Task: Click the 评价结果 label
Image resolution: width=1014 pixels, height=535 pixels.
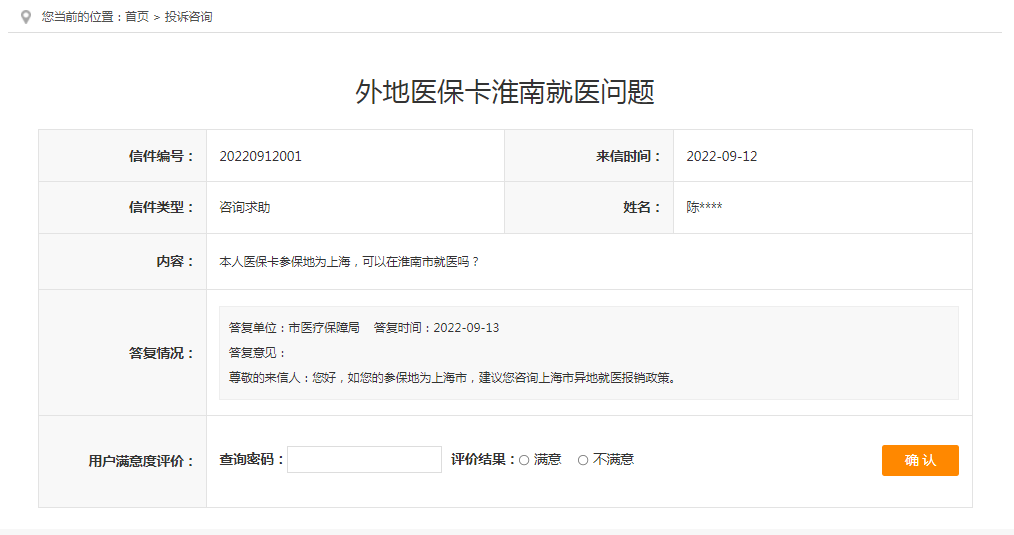Action: pyautogui.click(x=482, y=460)
